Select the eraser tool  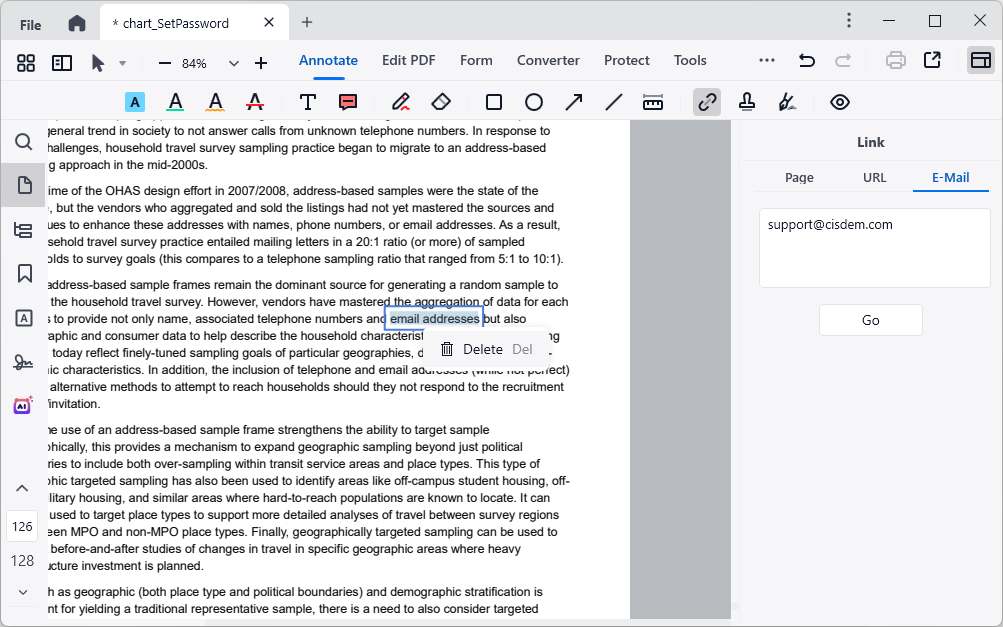coord(441,102)
